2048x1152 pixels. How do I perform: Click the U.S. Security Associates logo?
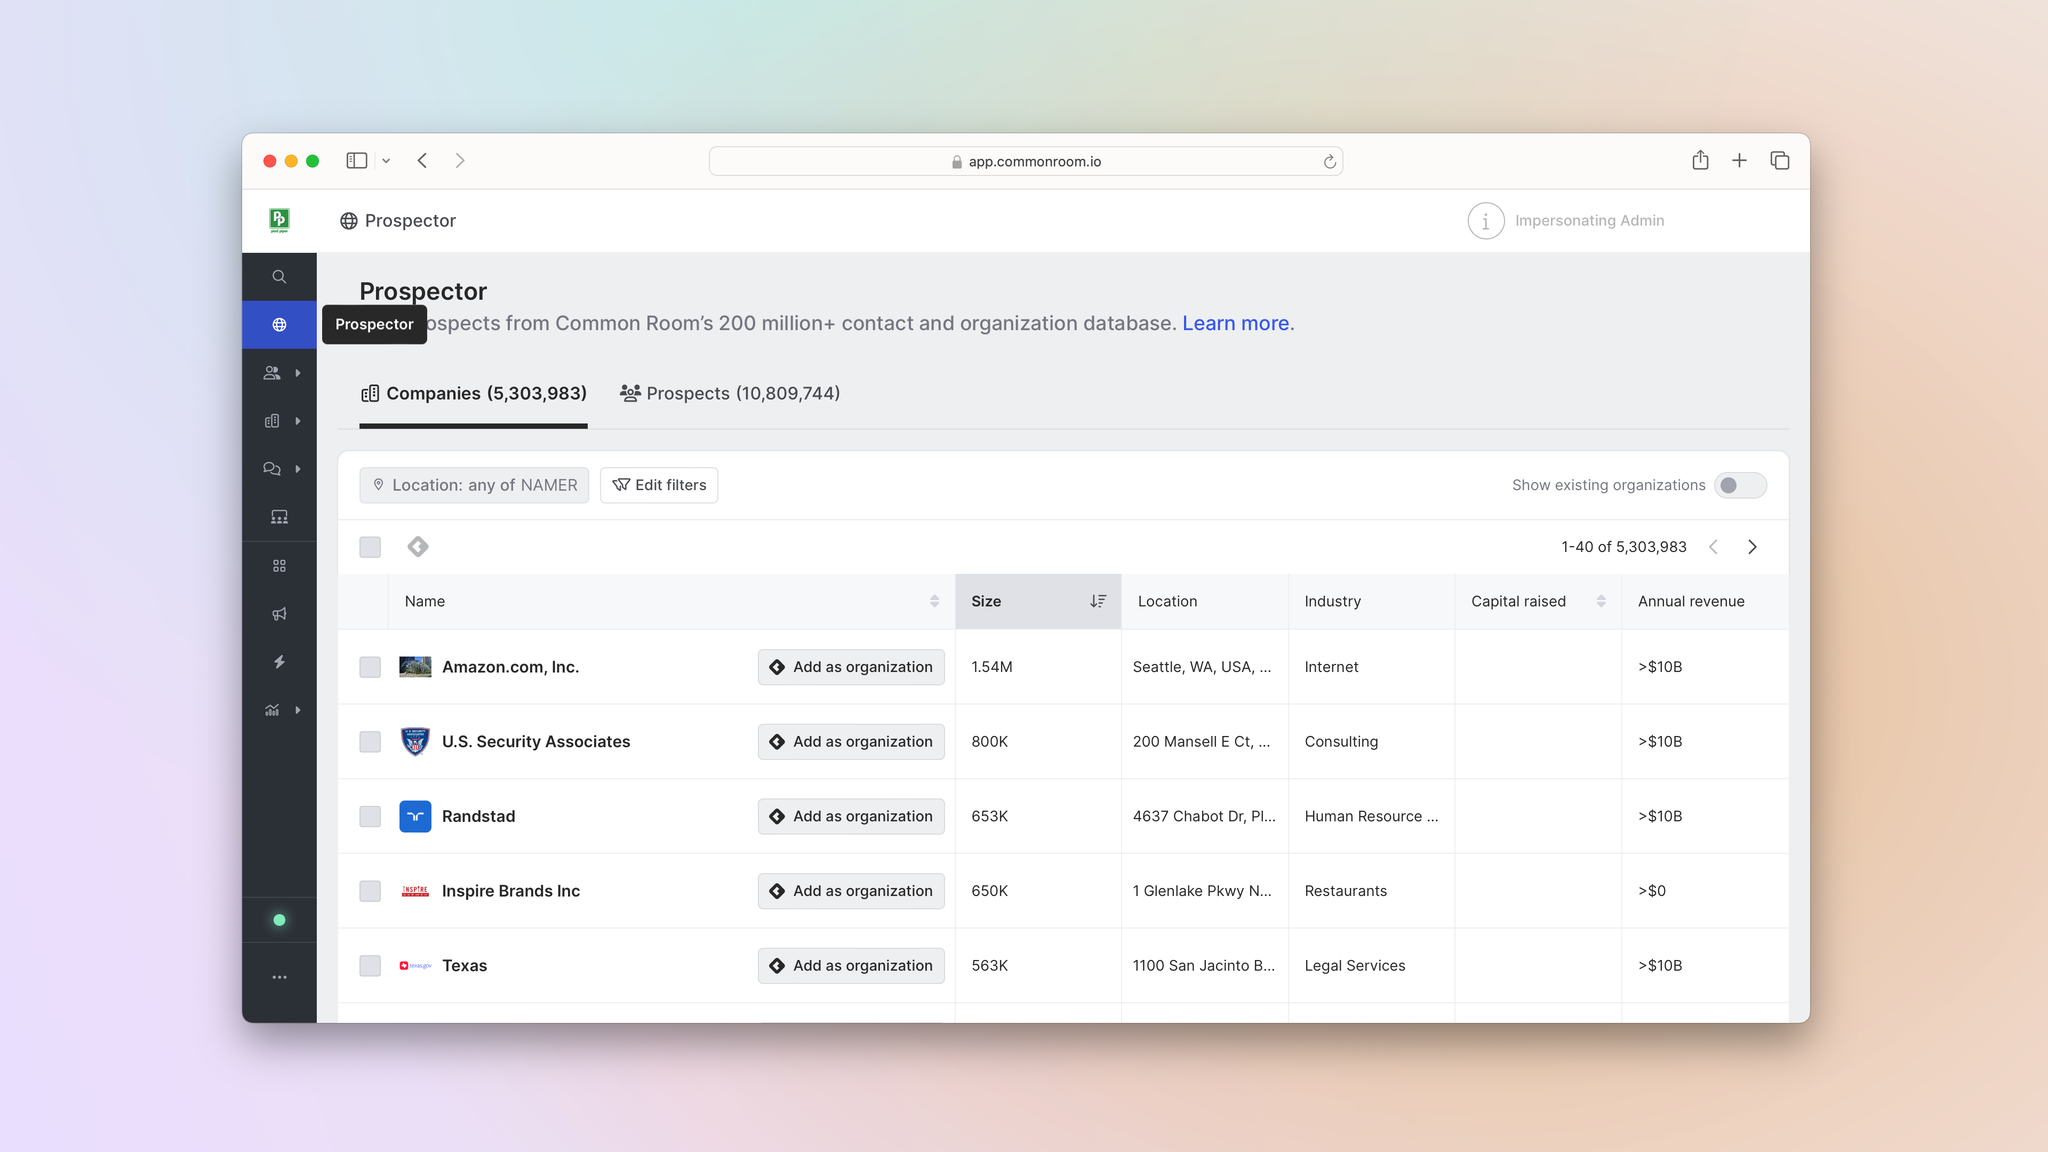[415, 742]
